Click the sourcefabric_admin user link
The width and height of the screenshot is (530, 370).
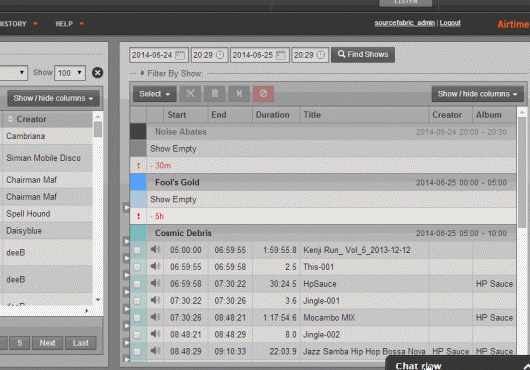click(x=404, y=23)
